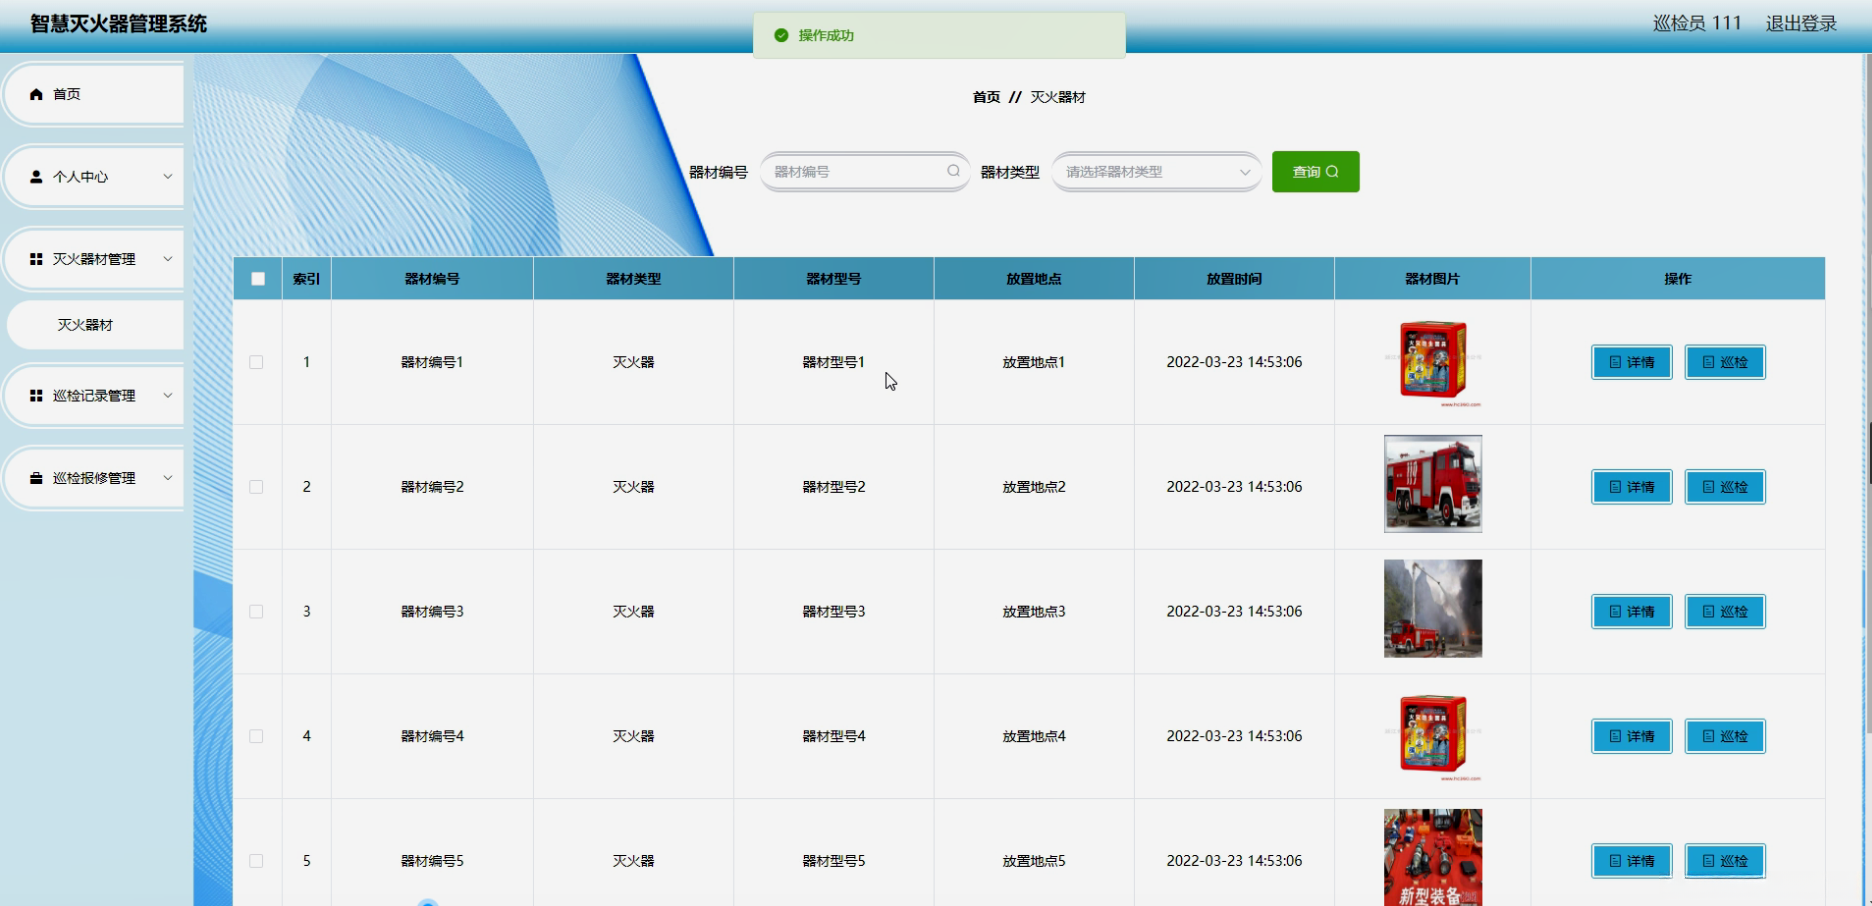Click the 放置地点4 cell
The height and width of the screenshot is (906, 1872).
coord(1034,736)
